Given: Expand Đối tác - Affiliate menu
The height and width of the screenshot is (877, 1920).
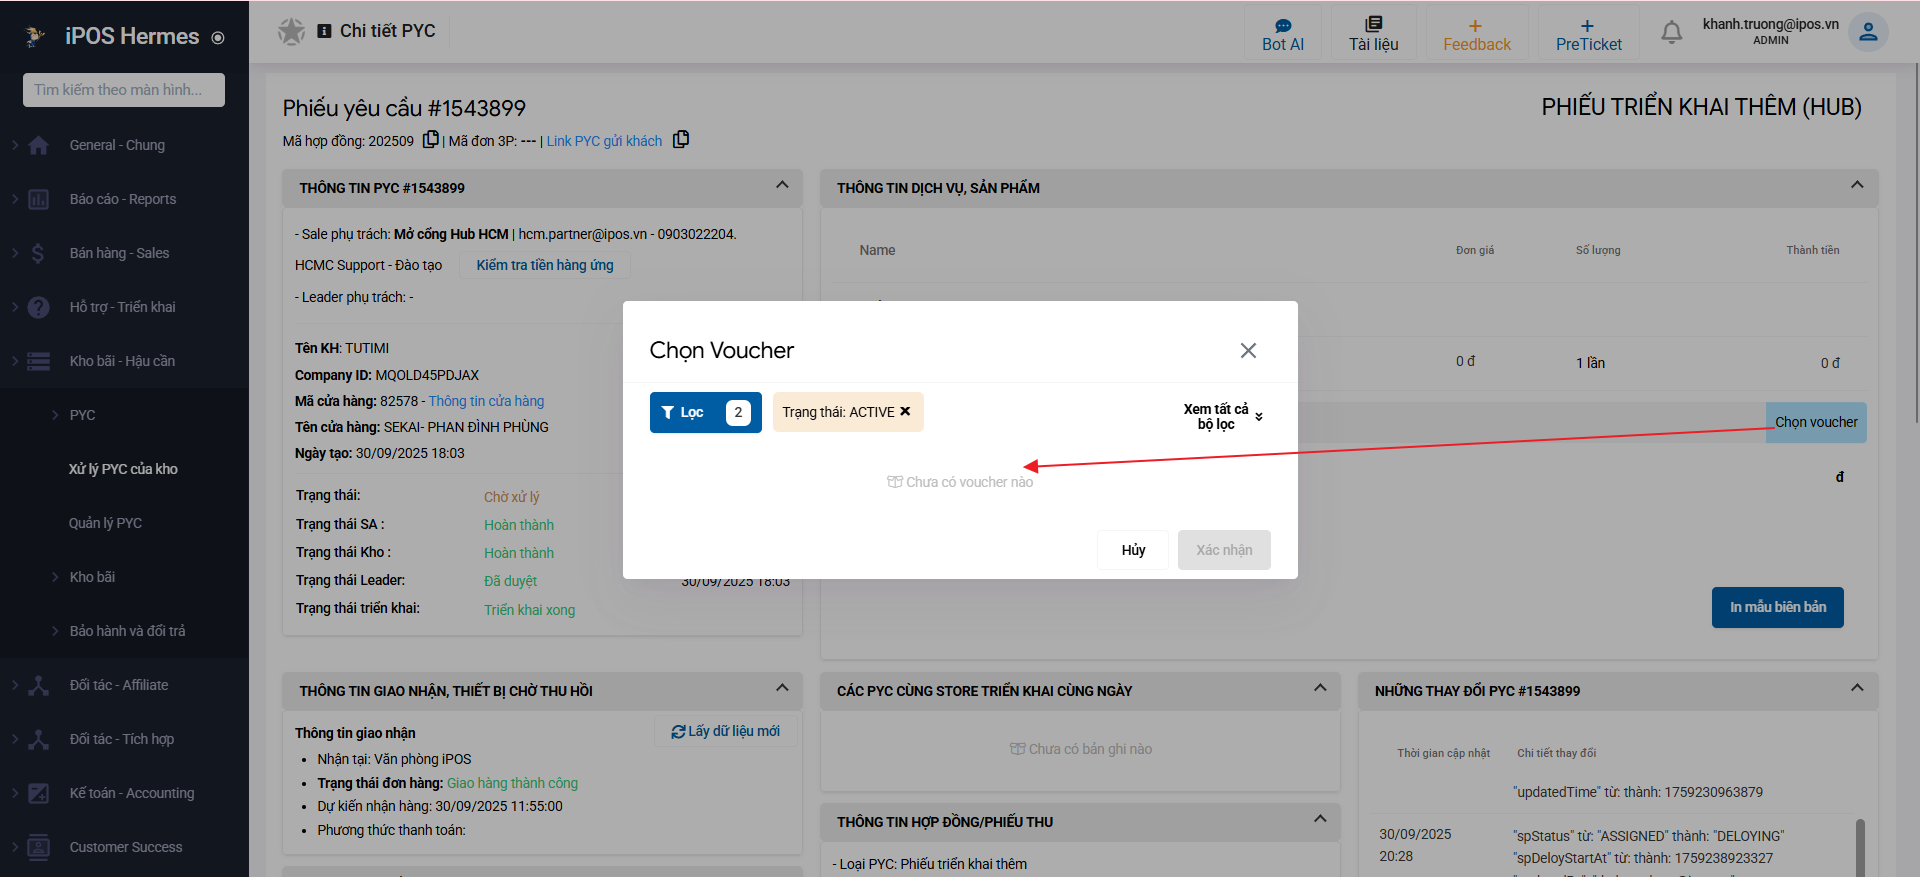Looking at the screenshot, I should tap(124, 685).
